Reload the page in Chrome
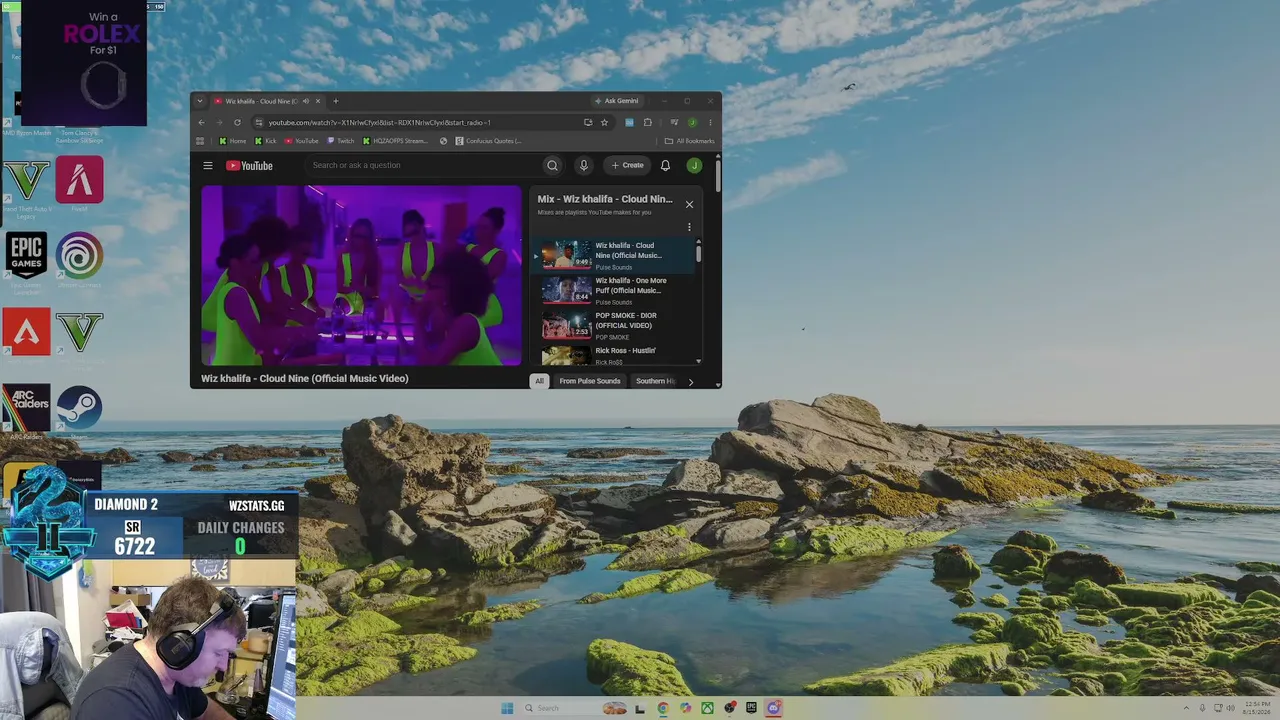Screen dimensions: 1280x720 pyautogui.click(x=237, y=122)
